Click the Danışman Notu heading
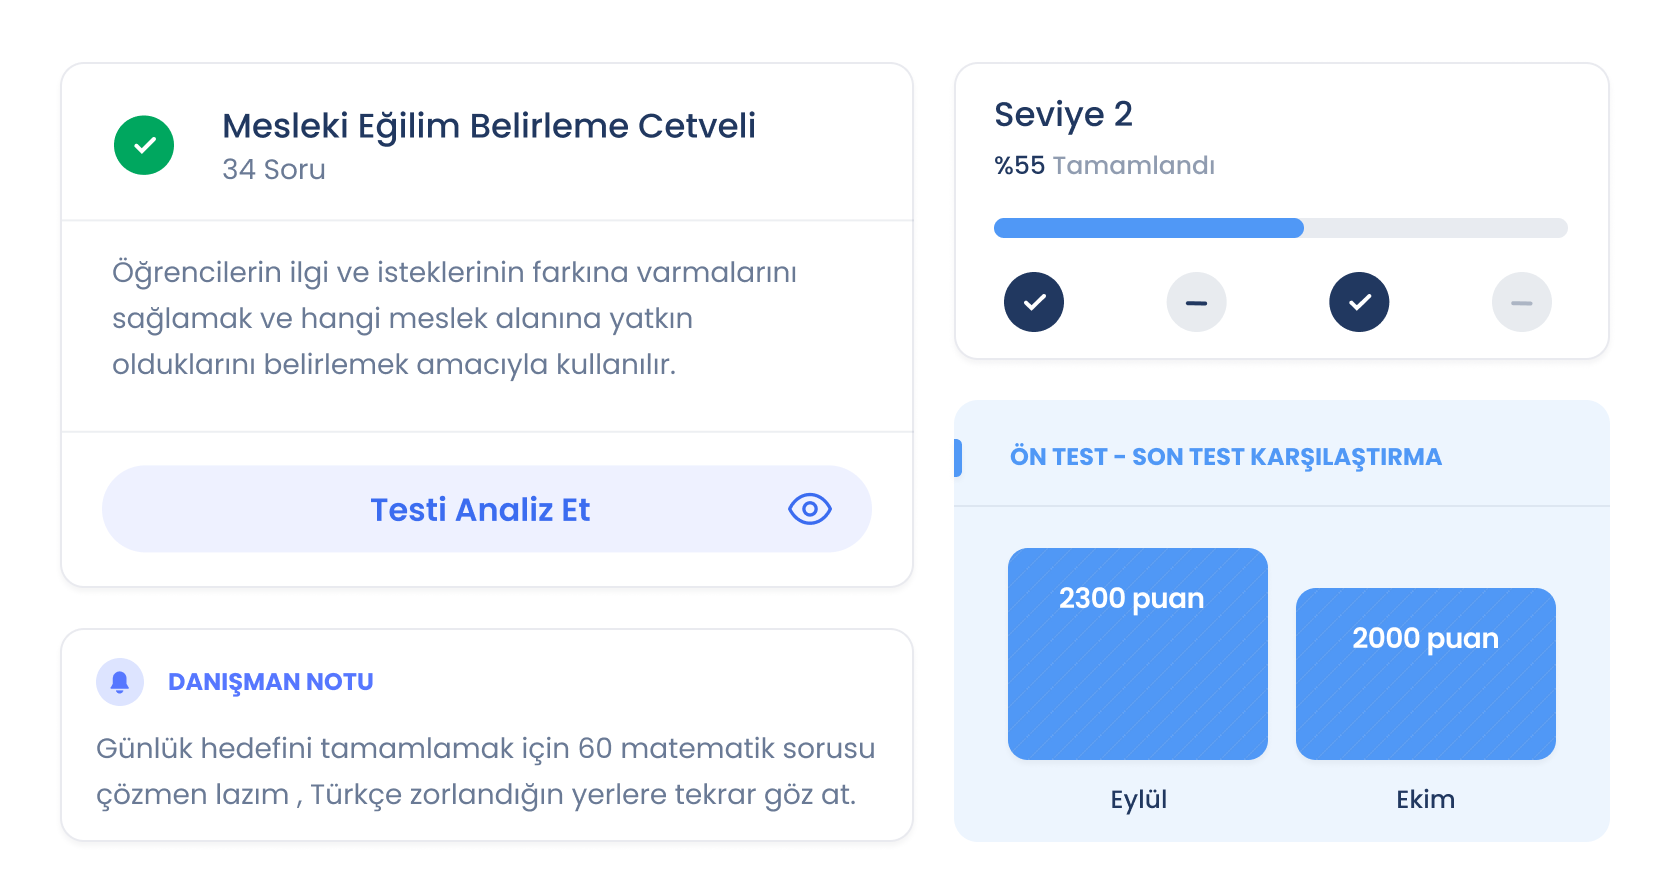The height and width of the screenshot is (892, 1670). 270,682
